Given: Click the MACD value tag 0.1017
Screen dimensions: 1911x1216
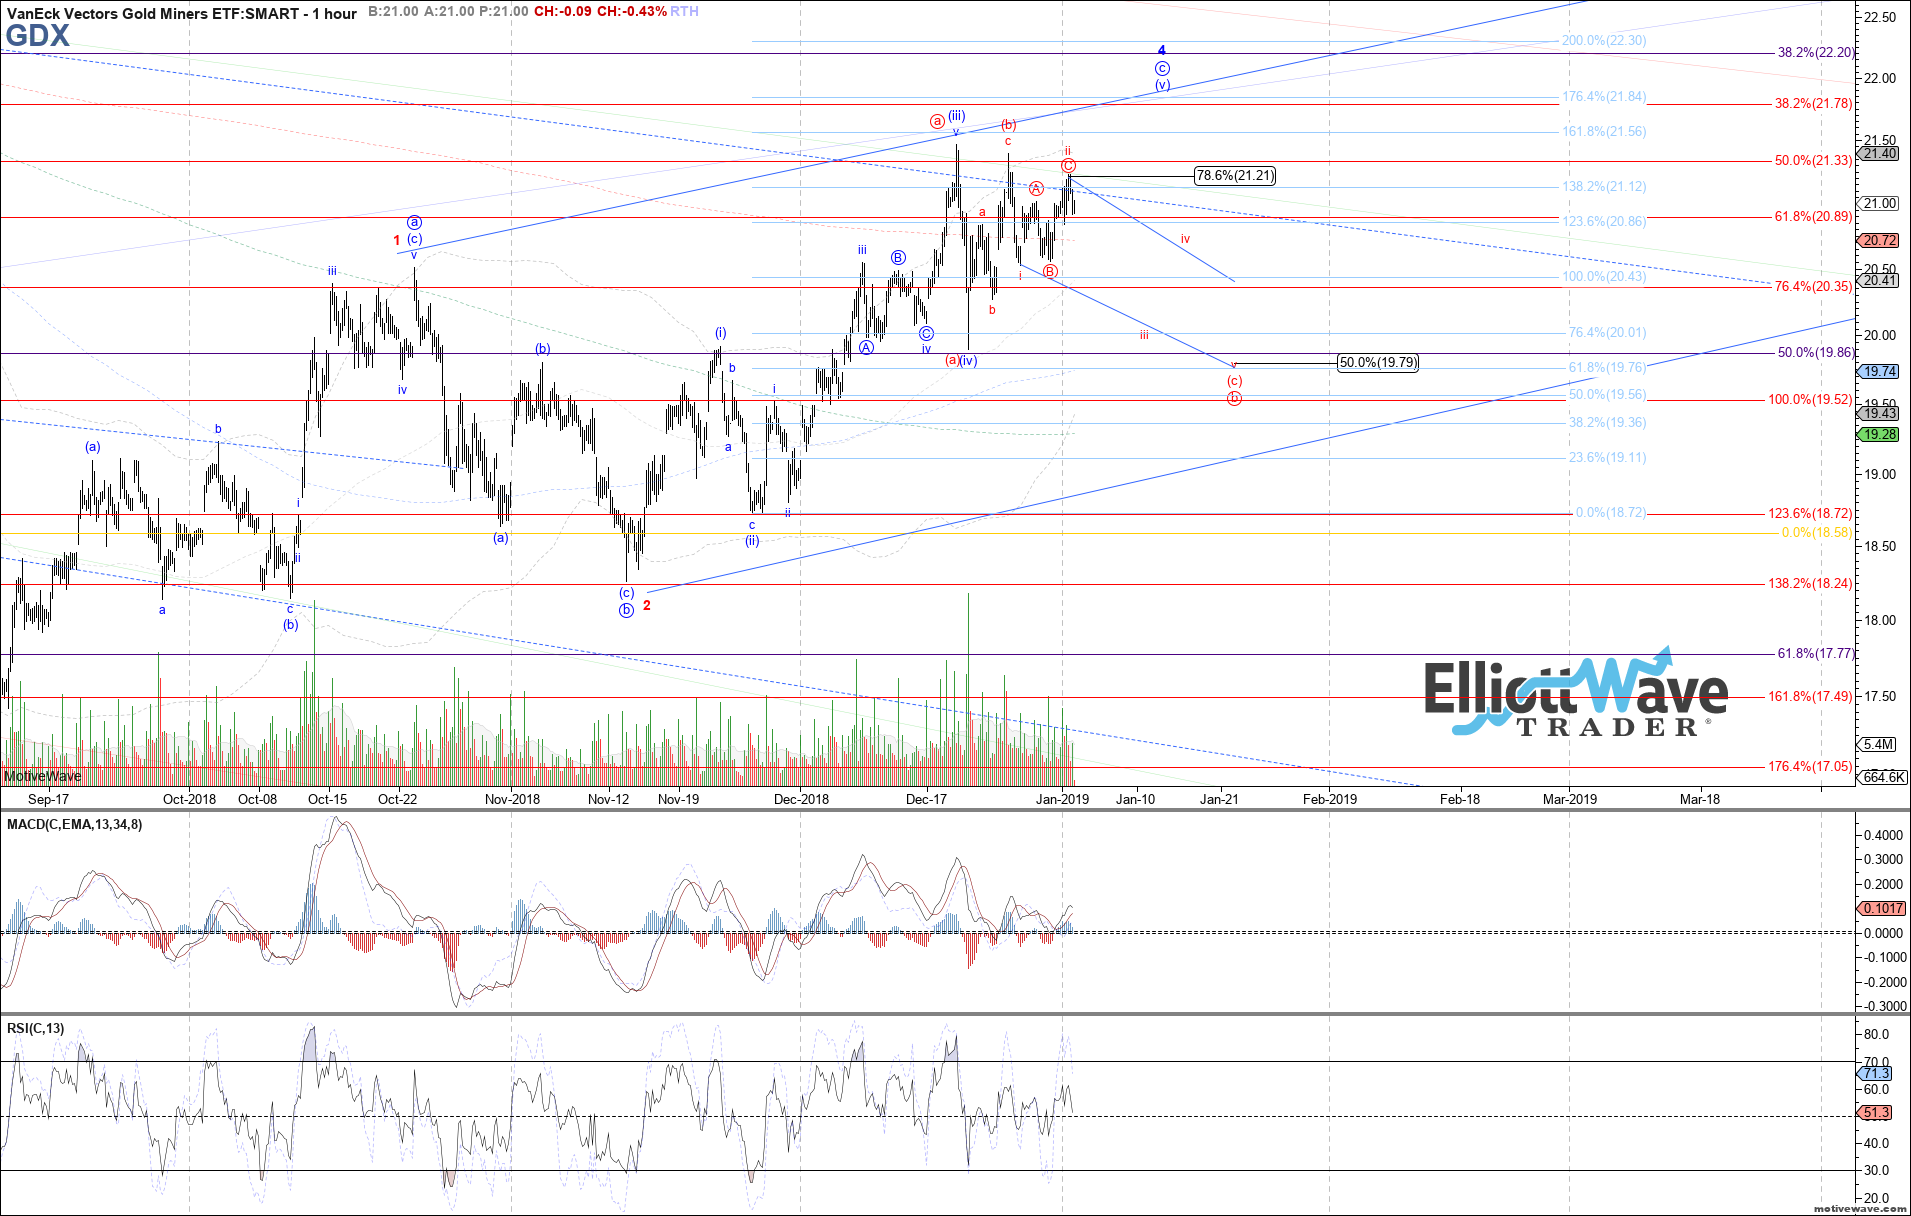Looking at the screenshot, I should point(1882,908).
